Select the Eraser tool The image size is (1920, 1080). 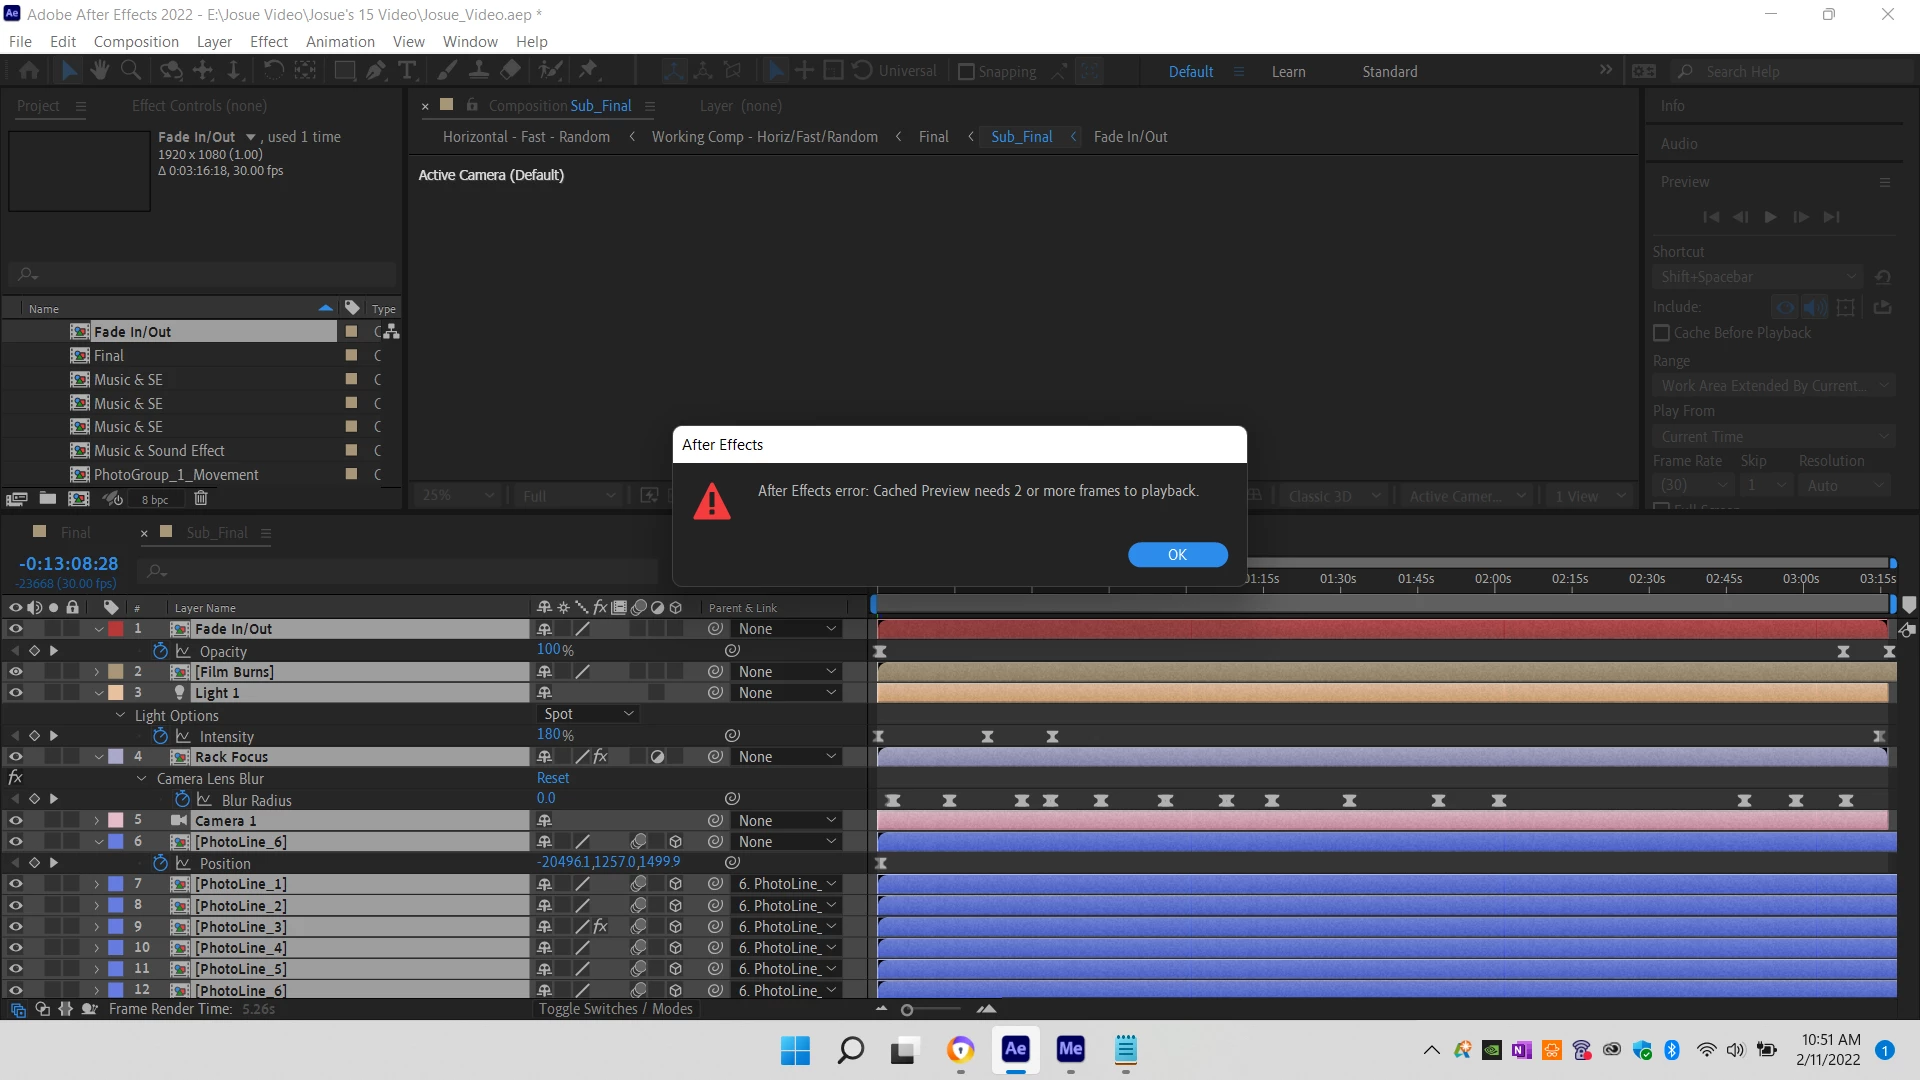(511, 70)
